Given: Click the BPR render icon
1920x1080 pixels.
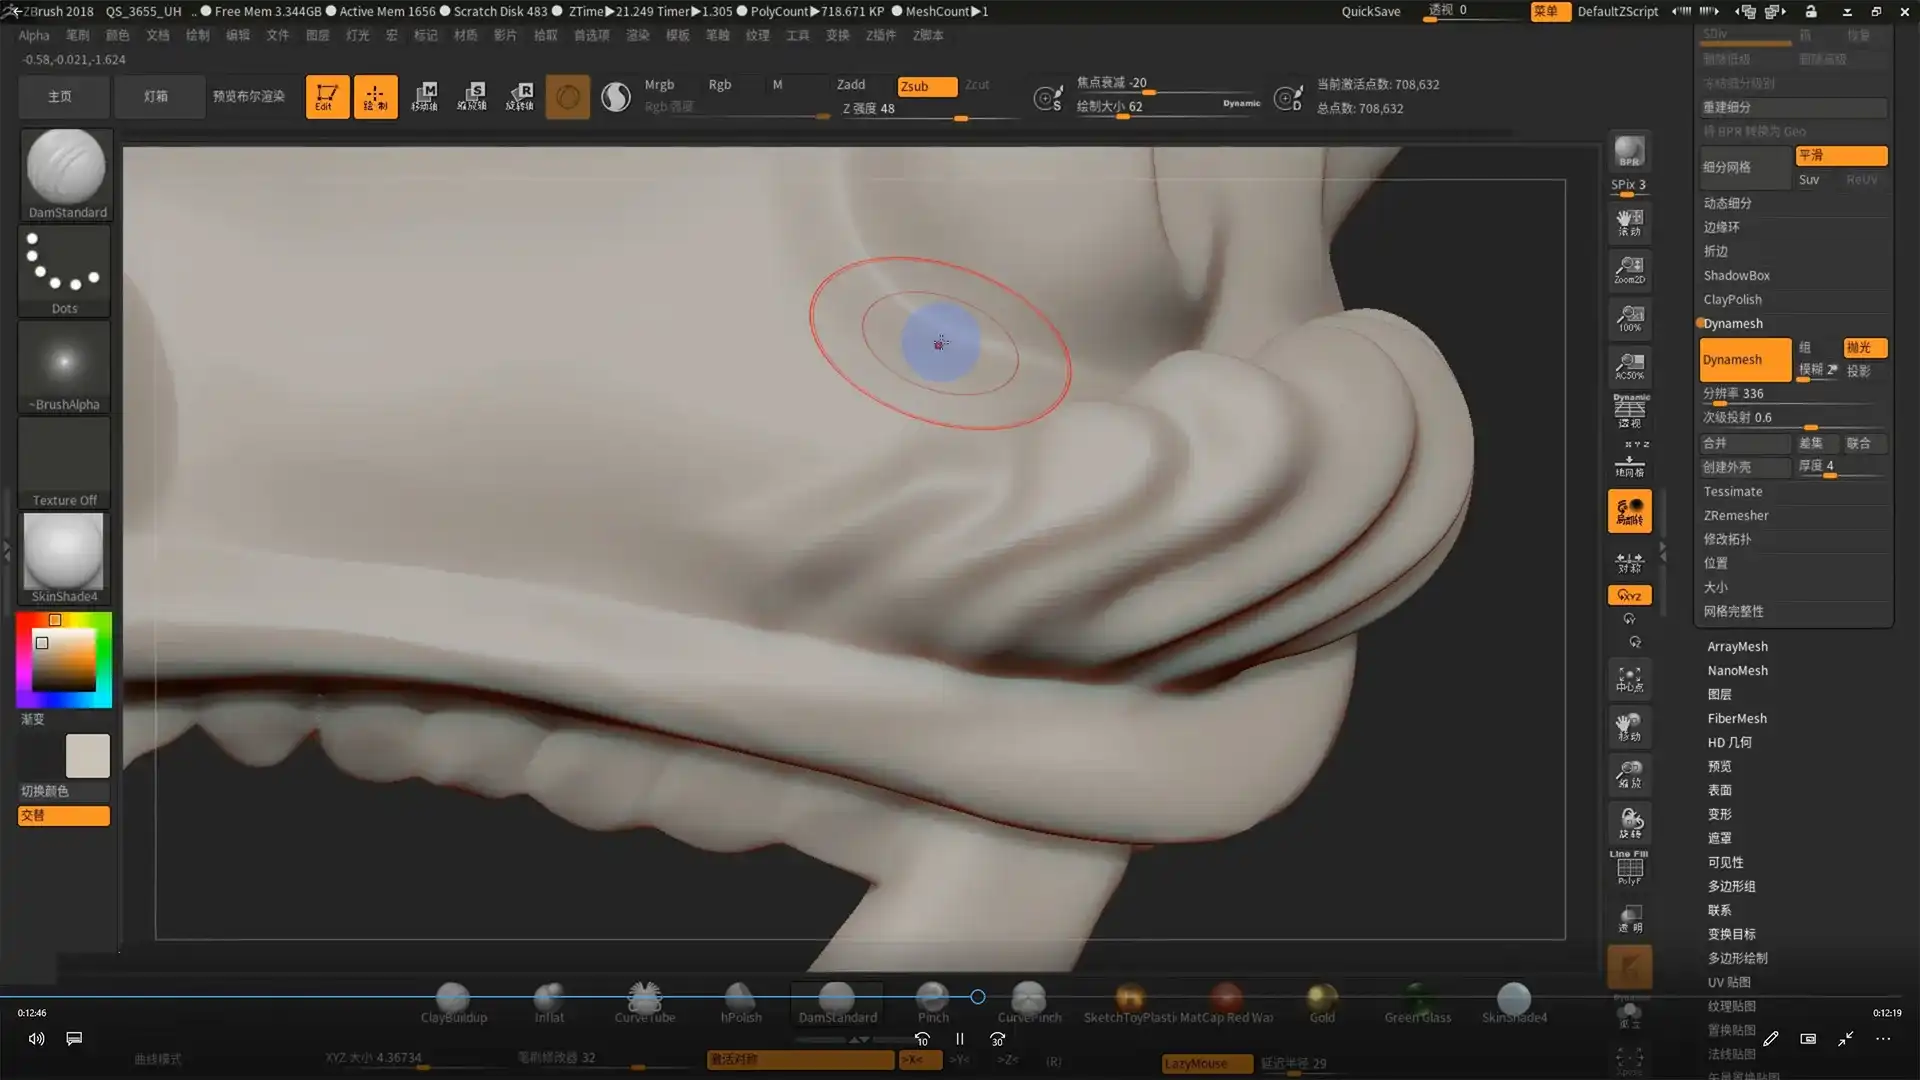Looking at the screenshot, I should point(1629,152).
